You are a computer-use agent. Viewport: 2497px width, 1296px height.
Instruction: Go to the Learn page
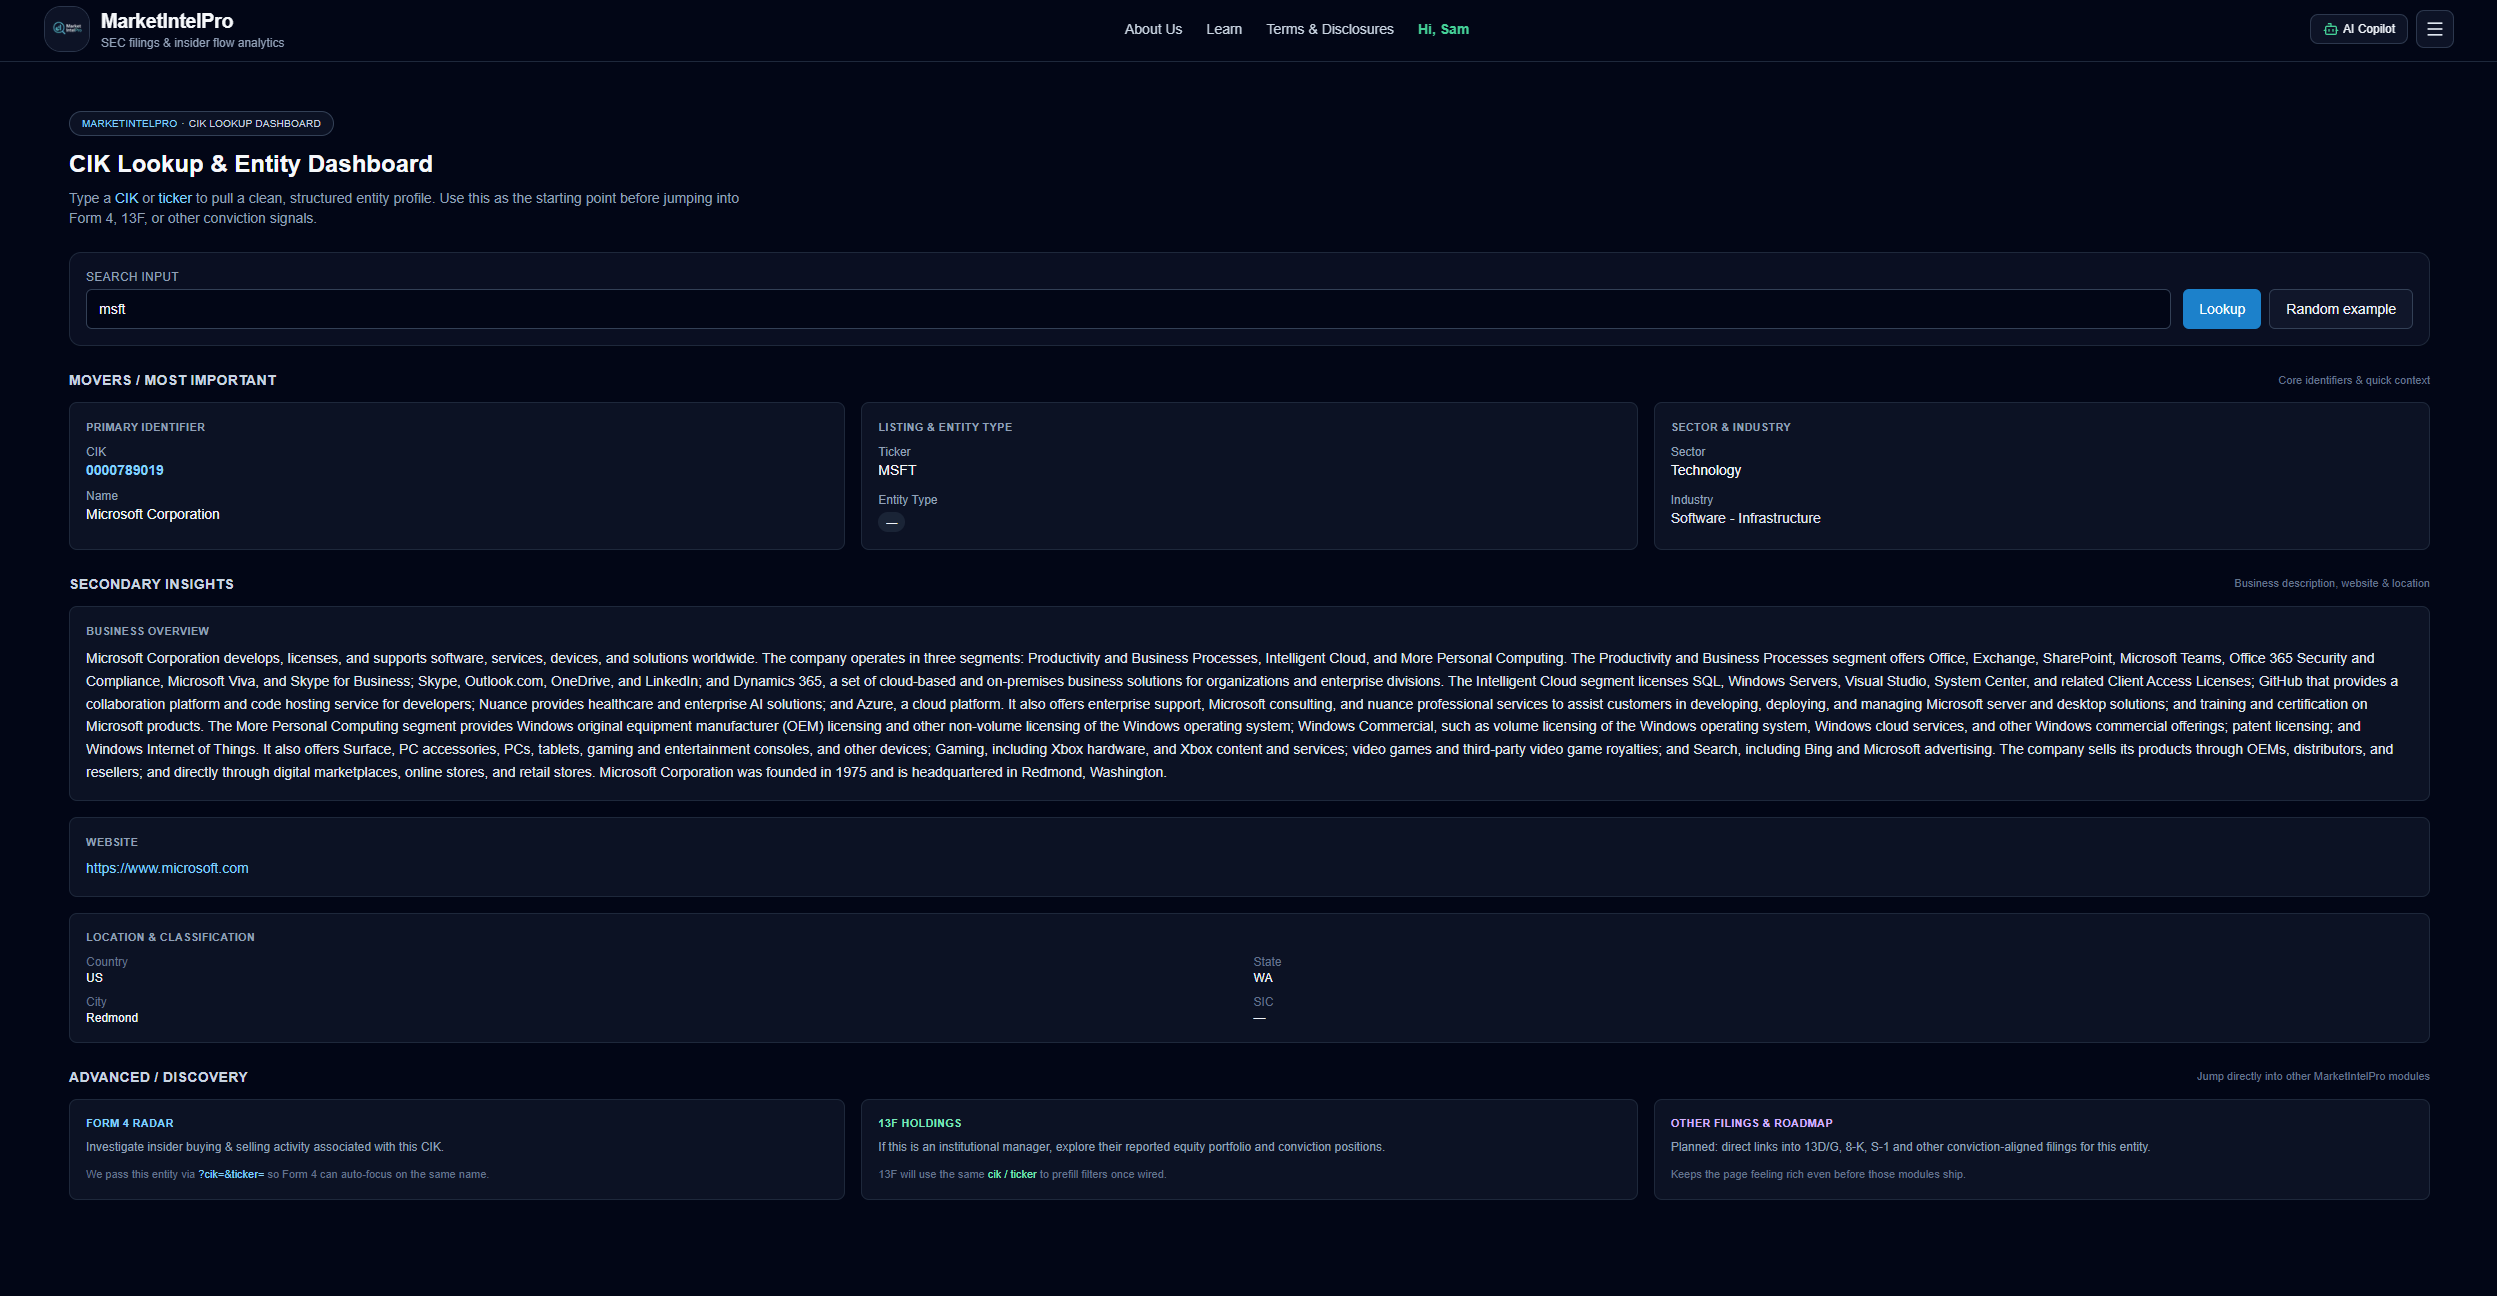1223,29
